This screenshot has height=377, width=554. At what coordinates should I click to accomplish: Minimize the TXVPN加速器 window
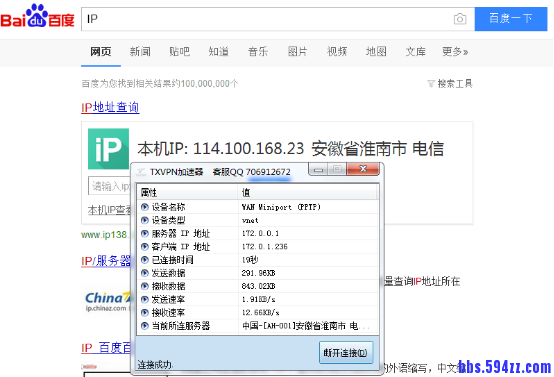click(318, 169)
